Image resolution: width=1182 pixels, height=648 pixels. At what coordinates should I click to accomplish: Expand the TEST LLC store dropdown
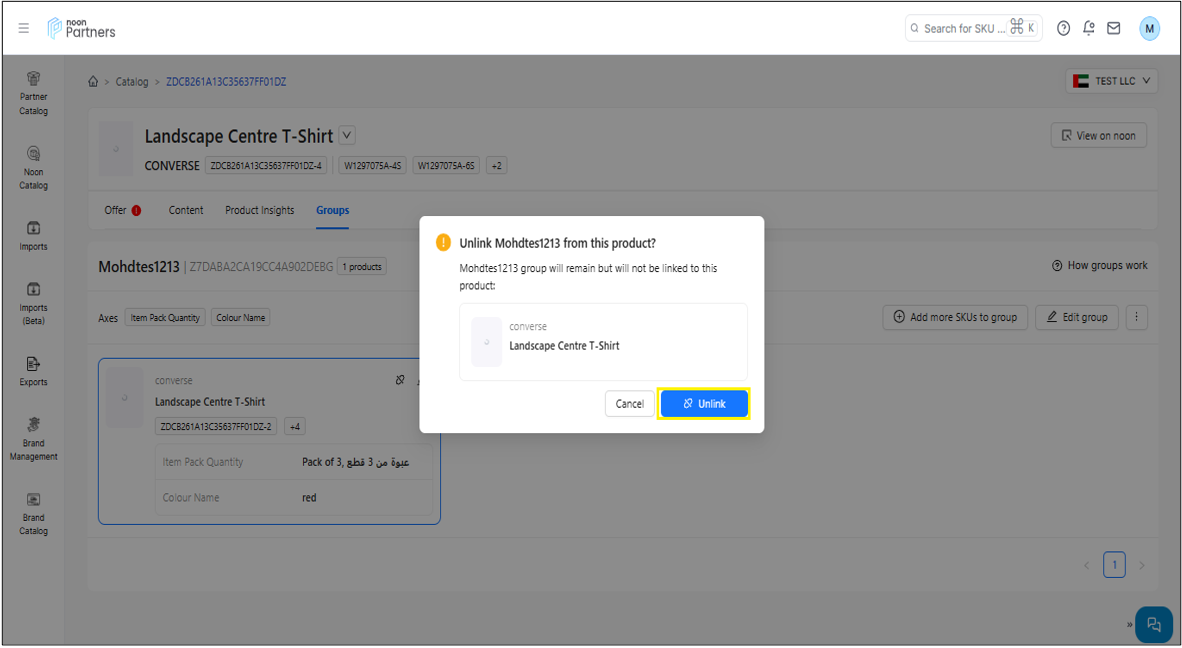point(1111,81)
